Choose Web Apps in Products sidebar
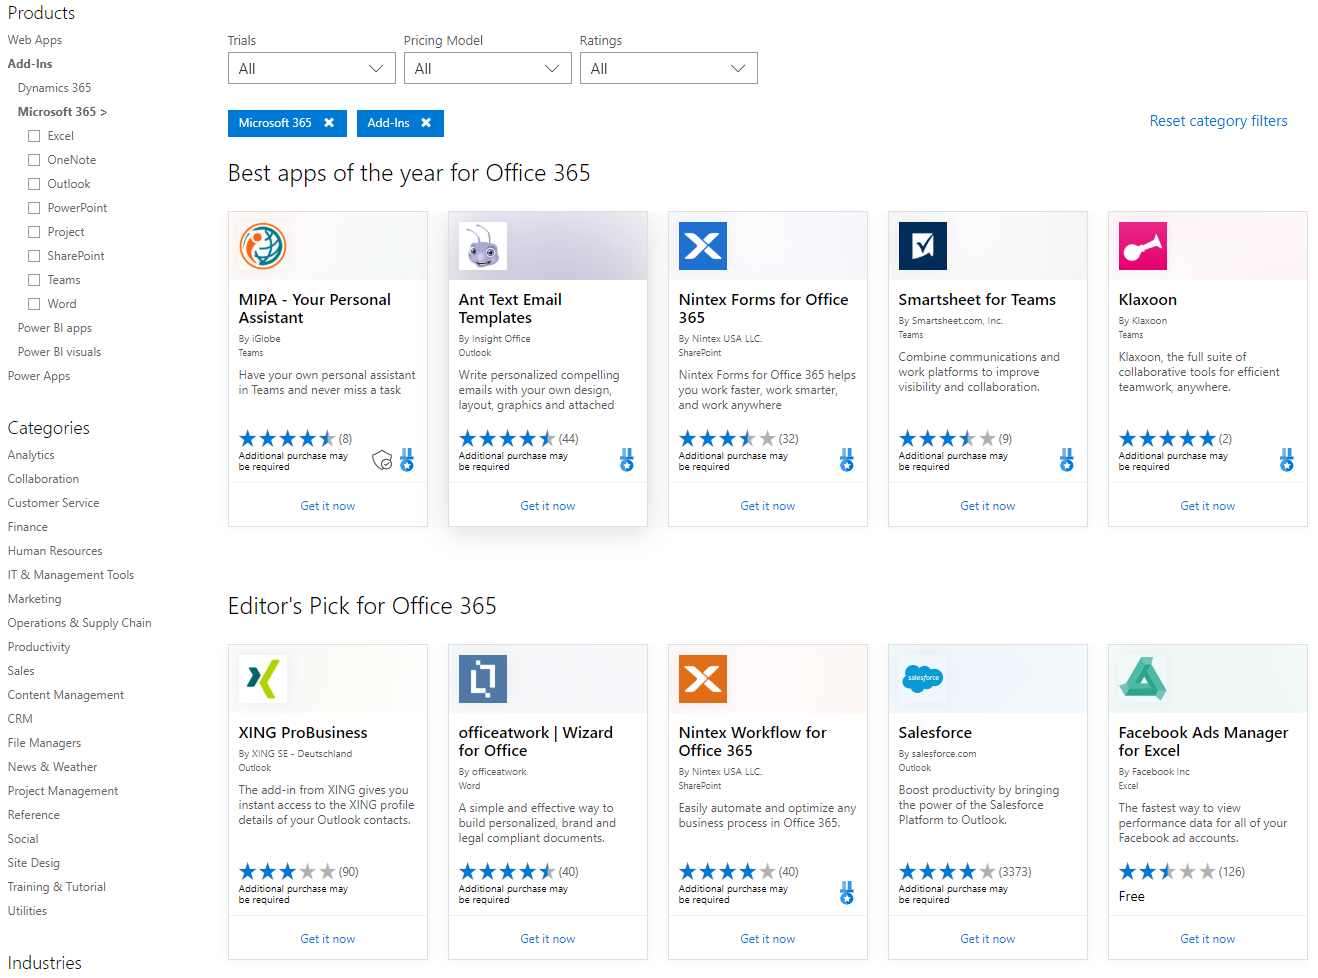Viewport: 1318px width, 978px height. [35, 40]
